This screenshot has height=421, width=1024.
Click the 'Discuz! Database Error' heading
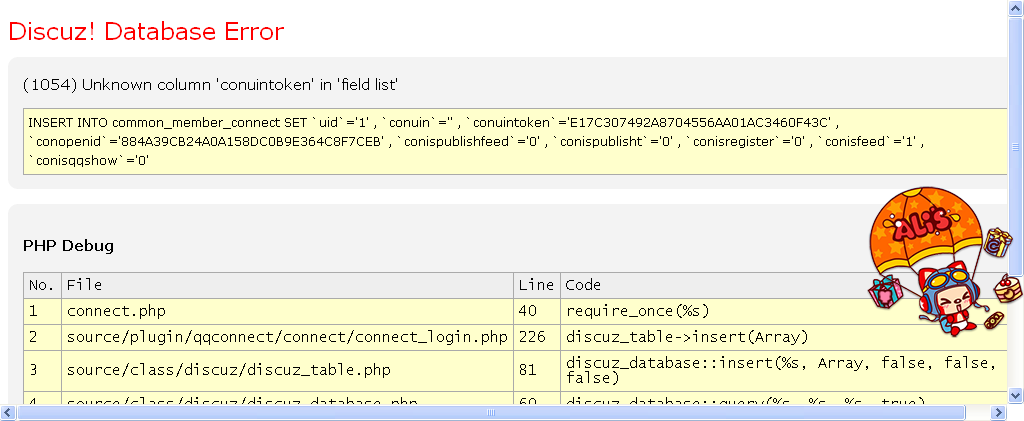click(x=146, y=32)
